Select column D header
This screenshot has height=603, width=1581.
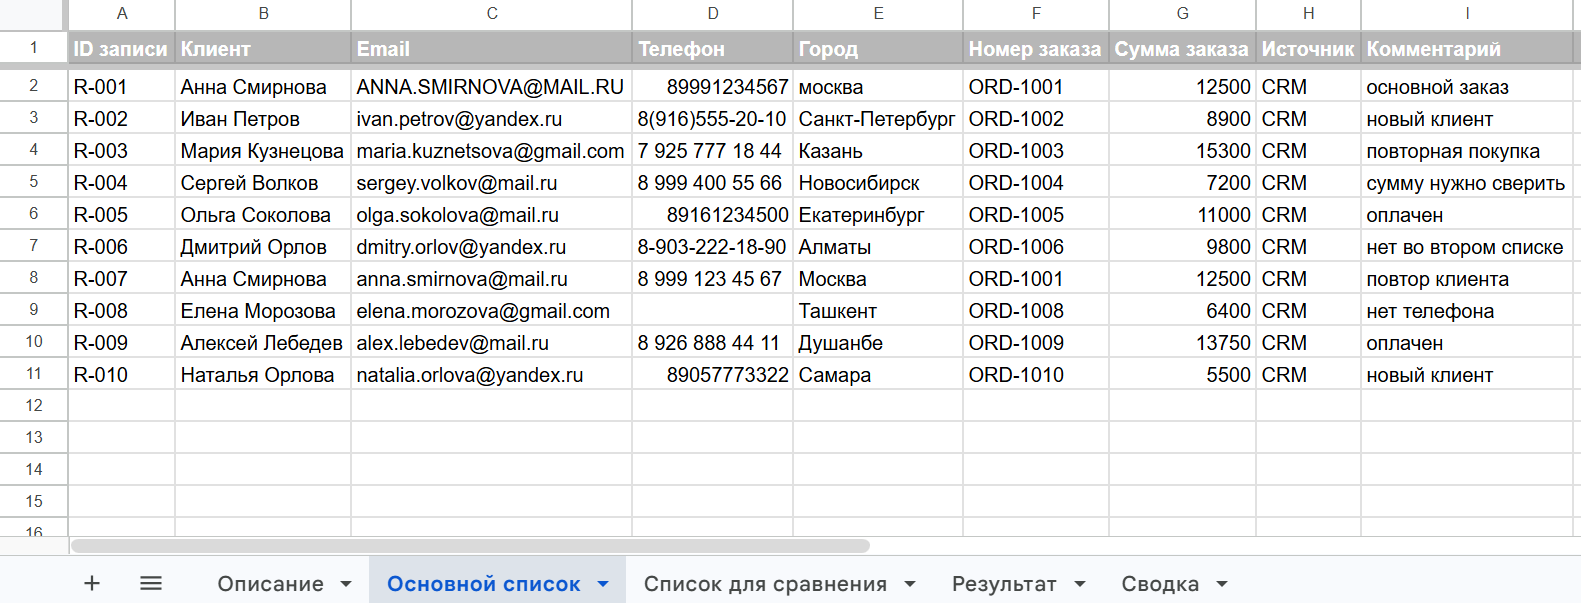click(x=713, y=14)
